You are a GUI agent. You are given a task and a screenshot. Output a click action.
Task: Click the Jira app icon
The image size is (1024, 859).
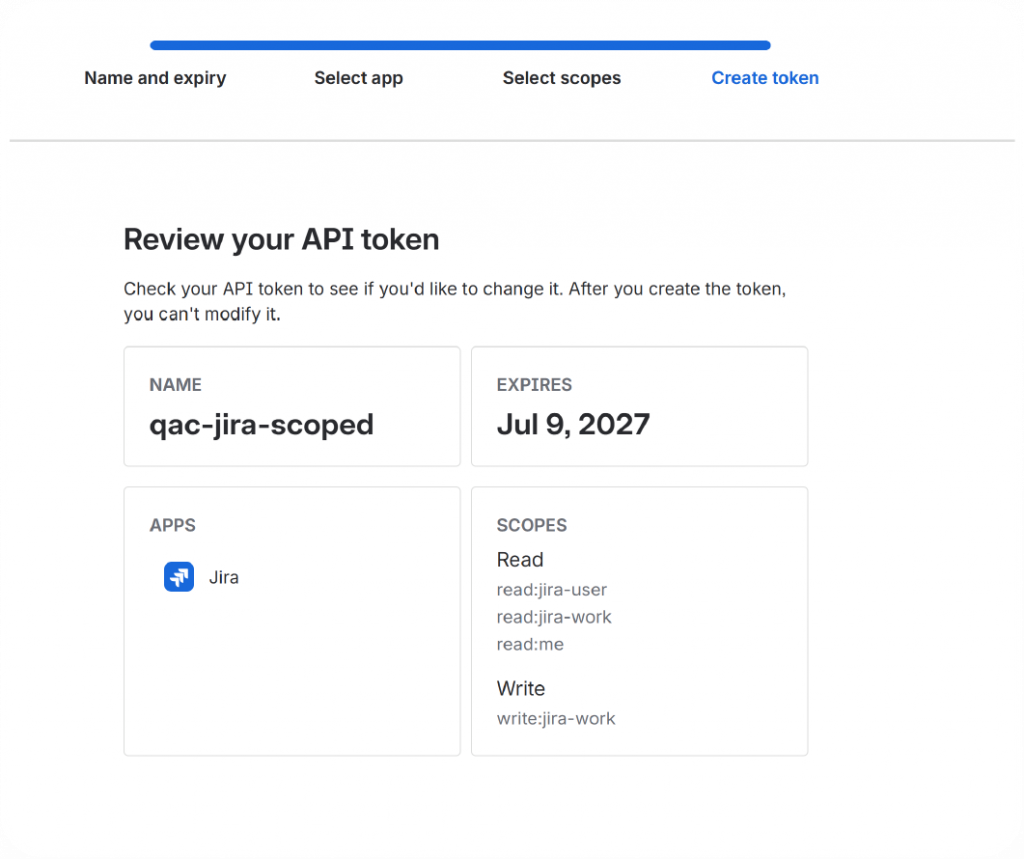pos(178,577)
